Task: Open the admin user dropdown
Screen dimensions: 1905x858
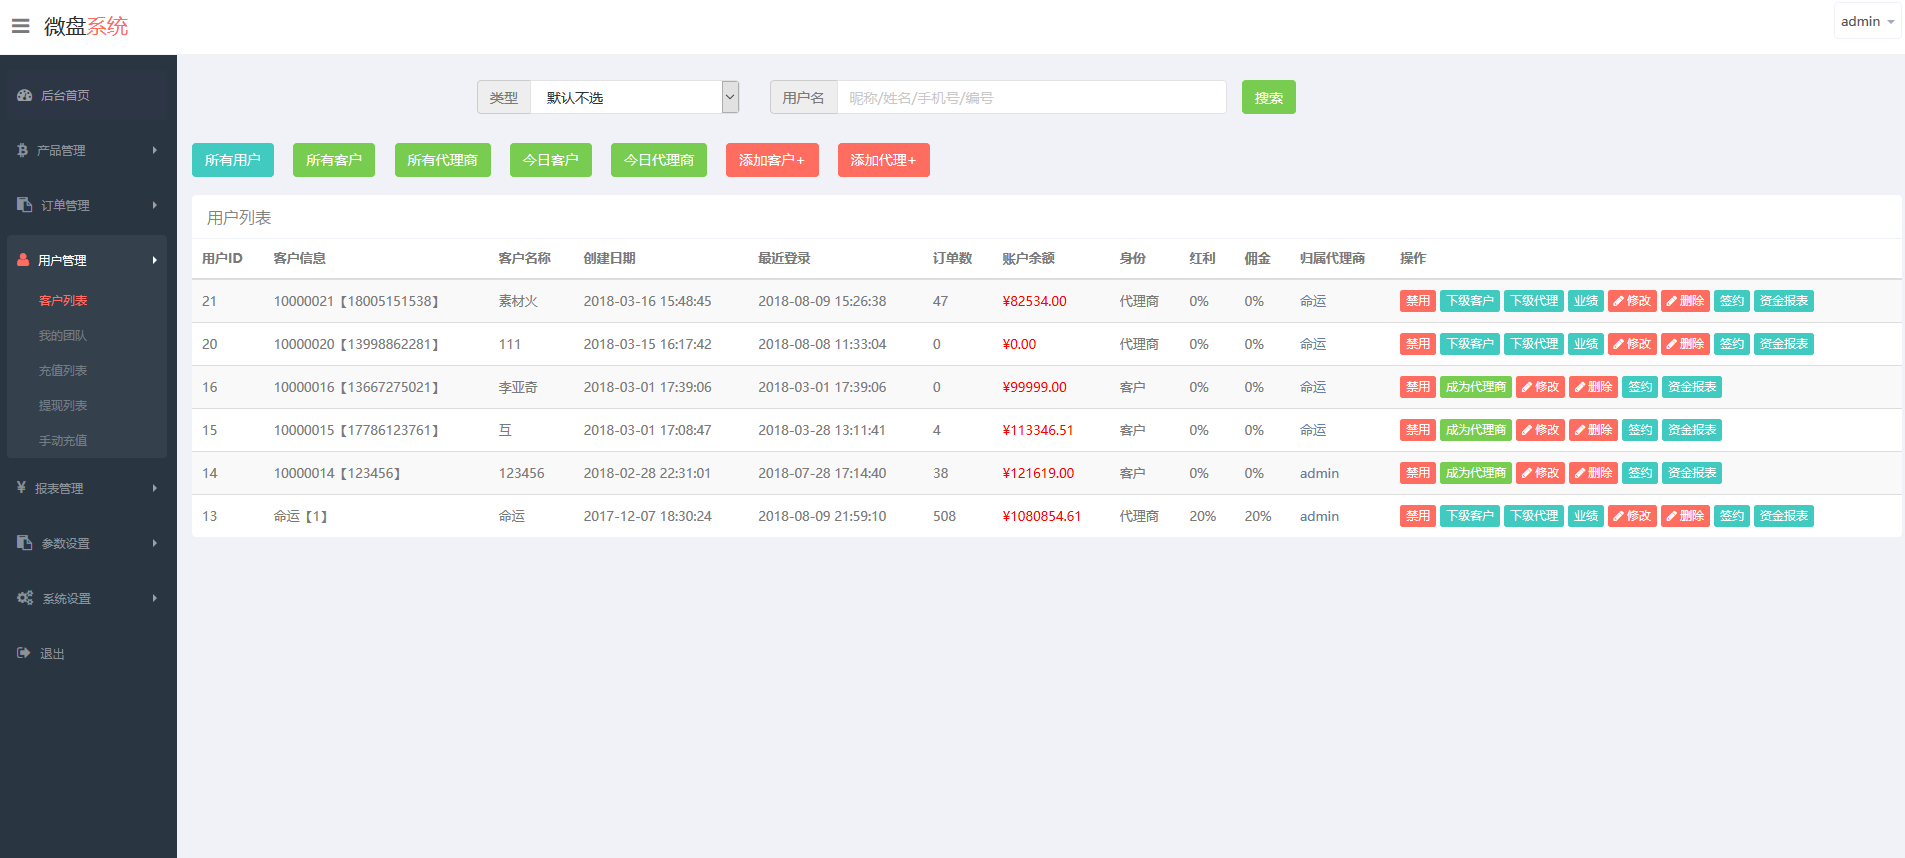Action: point(1866,22)
